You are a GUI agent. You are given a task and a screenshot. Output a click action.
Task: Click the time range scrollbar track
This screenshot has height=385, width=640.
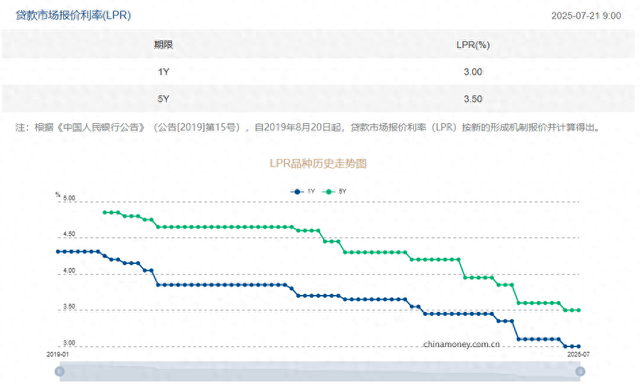pos(320,371)
